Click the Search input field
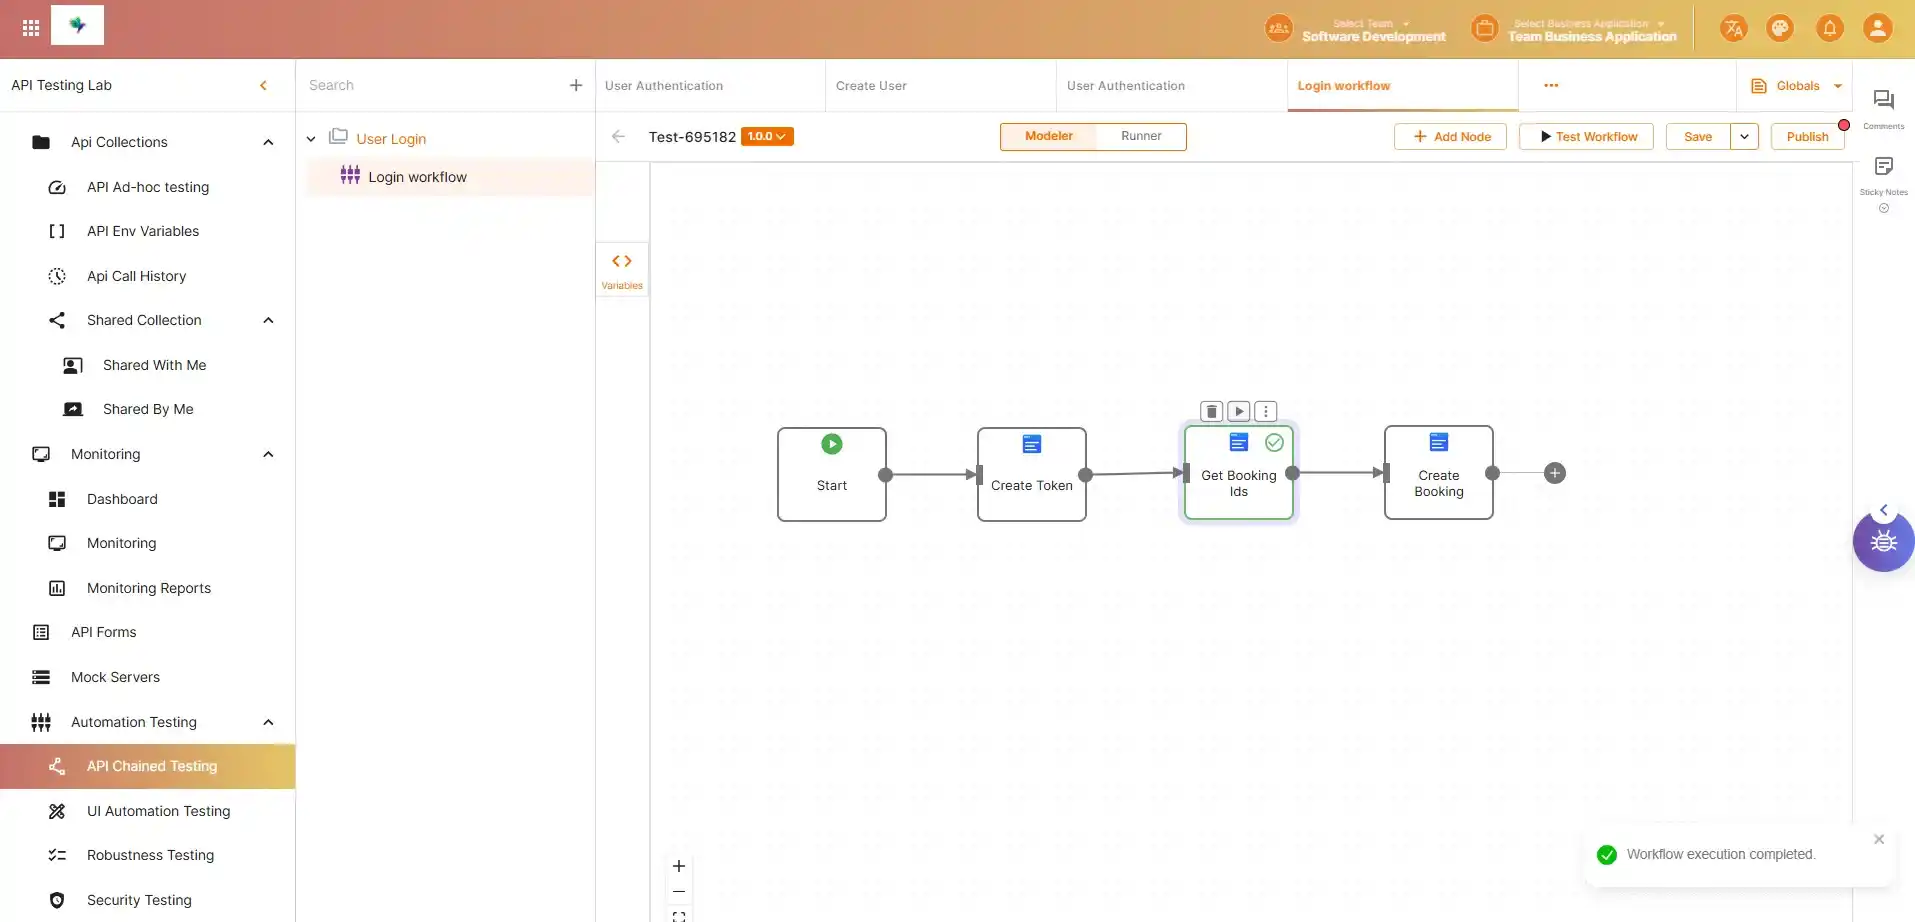Screen dimensions: 1915x922 coord(430,86)
